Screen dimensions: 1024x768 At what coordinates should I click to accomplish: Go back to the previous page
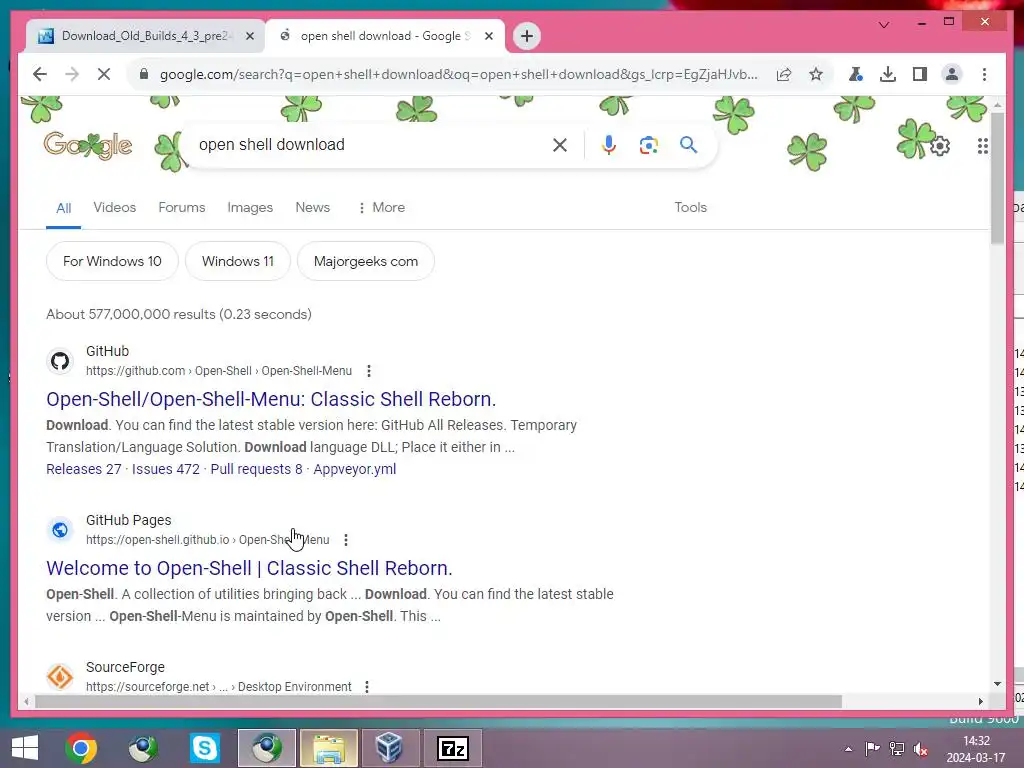(x=40, y=74)
